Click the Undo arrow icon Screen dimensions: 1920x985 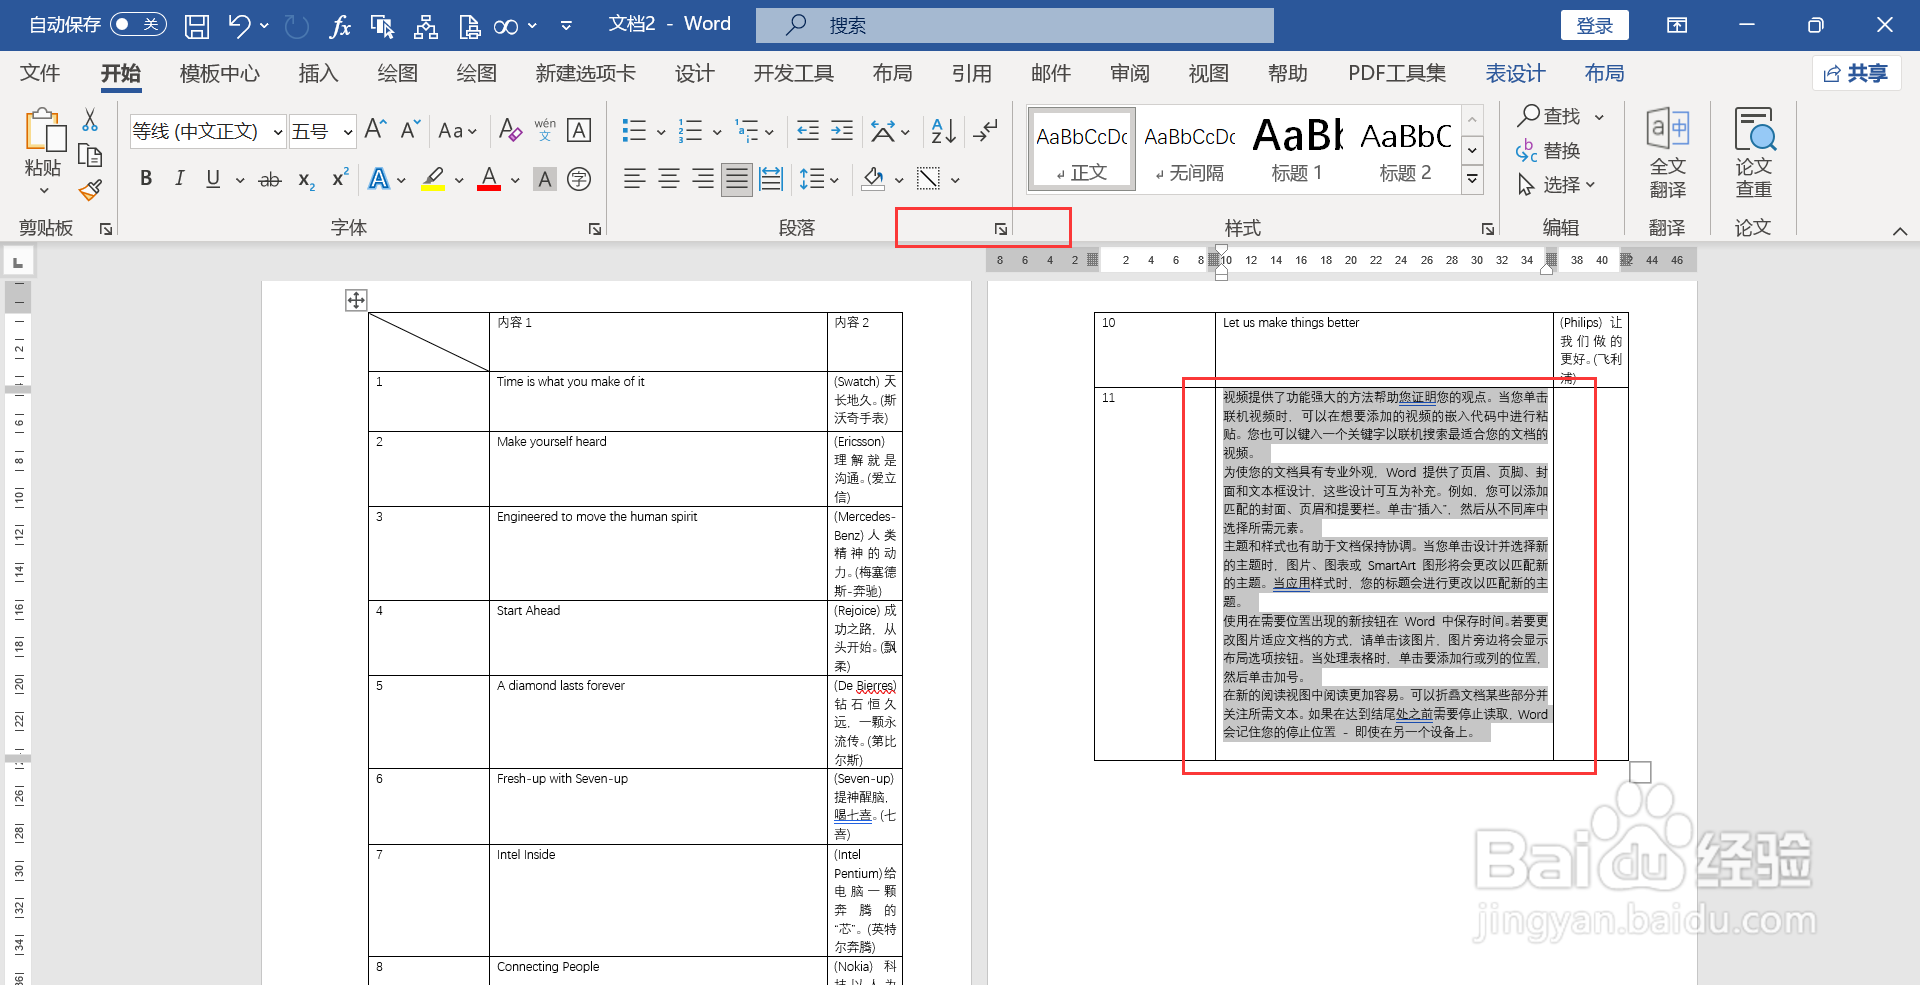pyautogui.click(x=239, y=25)
